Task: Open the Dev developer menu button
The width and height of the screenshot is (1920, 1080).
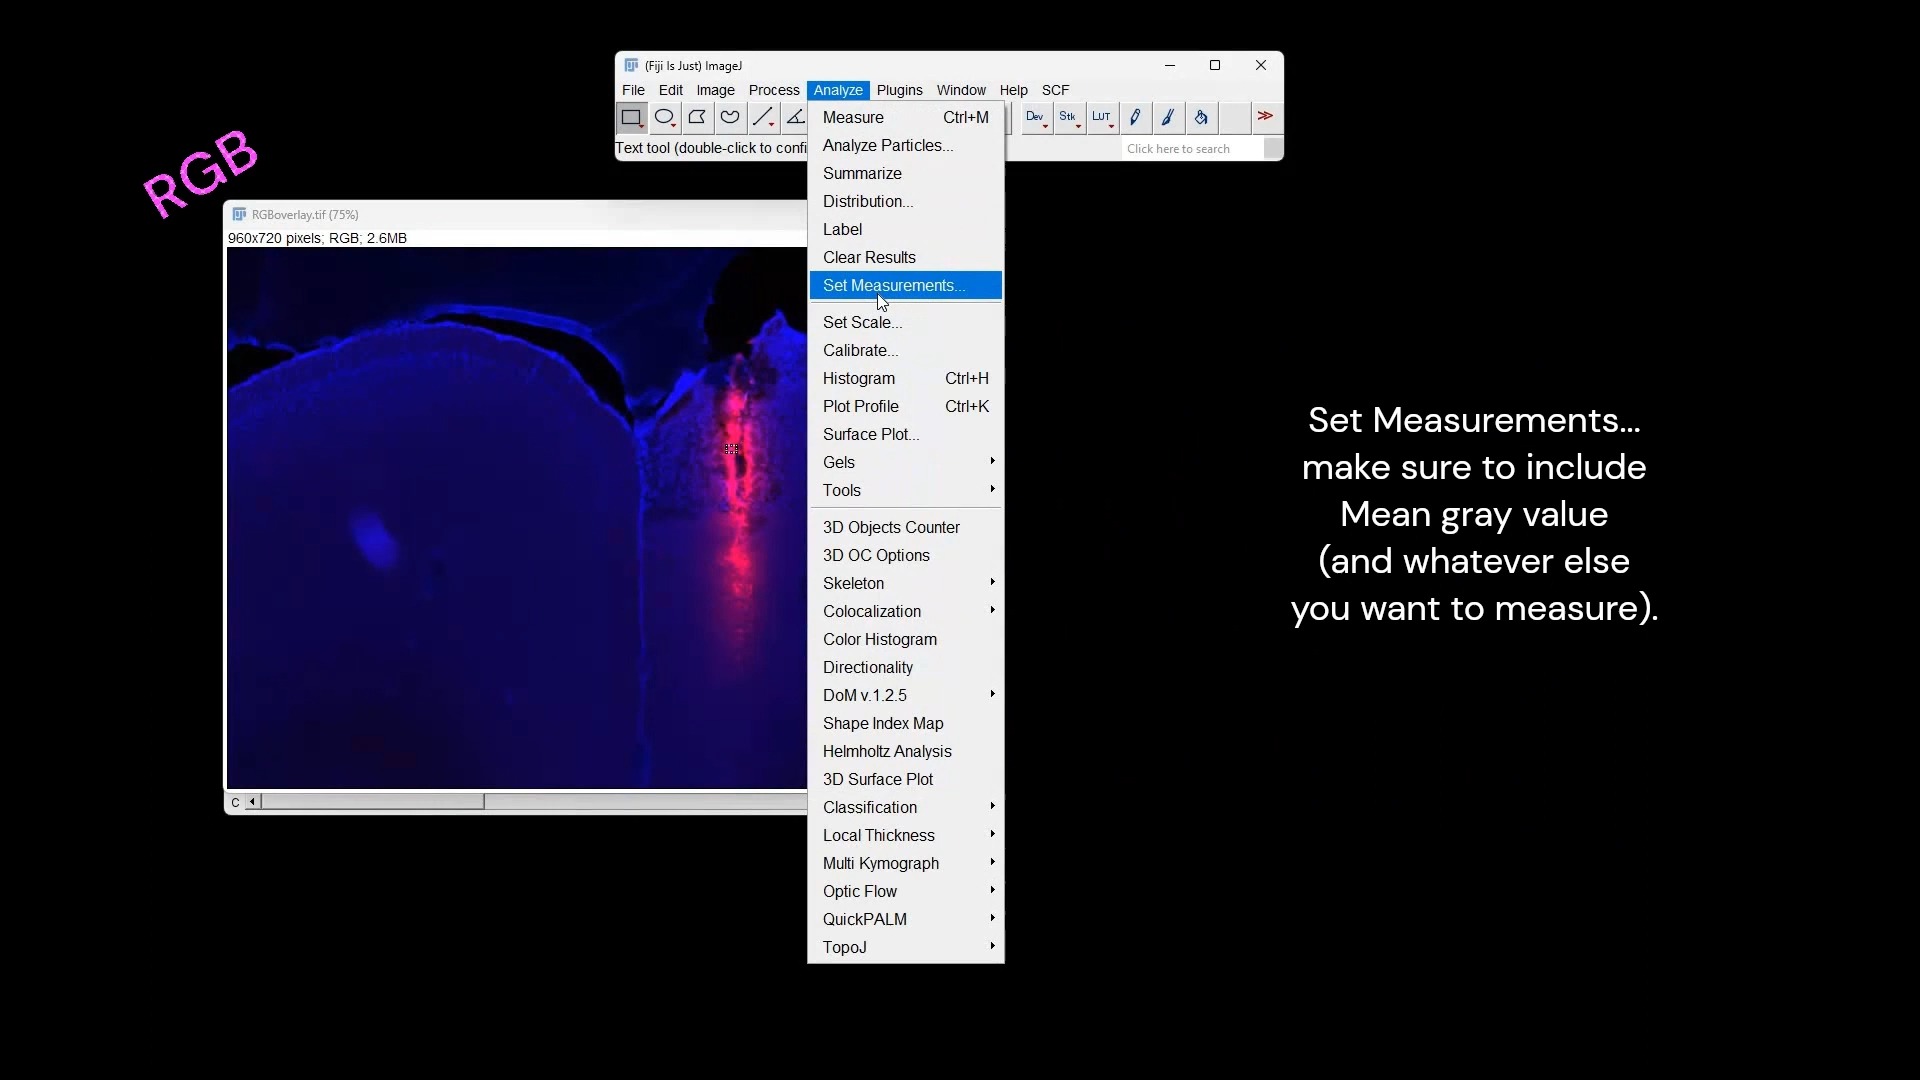Action: [1036, 118]
